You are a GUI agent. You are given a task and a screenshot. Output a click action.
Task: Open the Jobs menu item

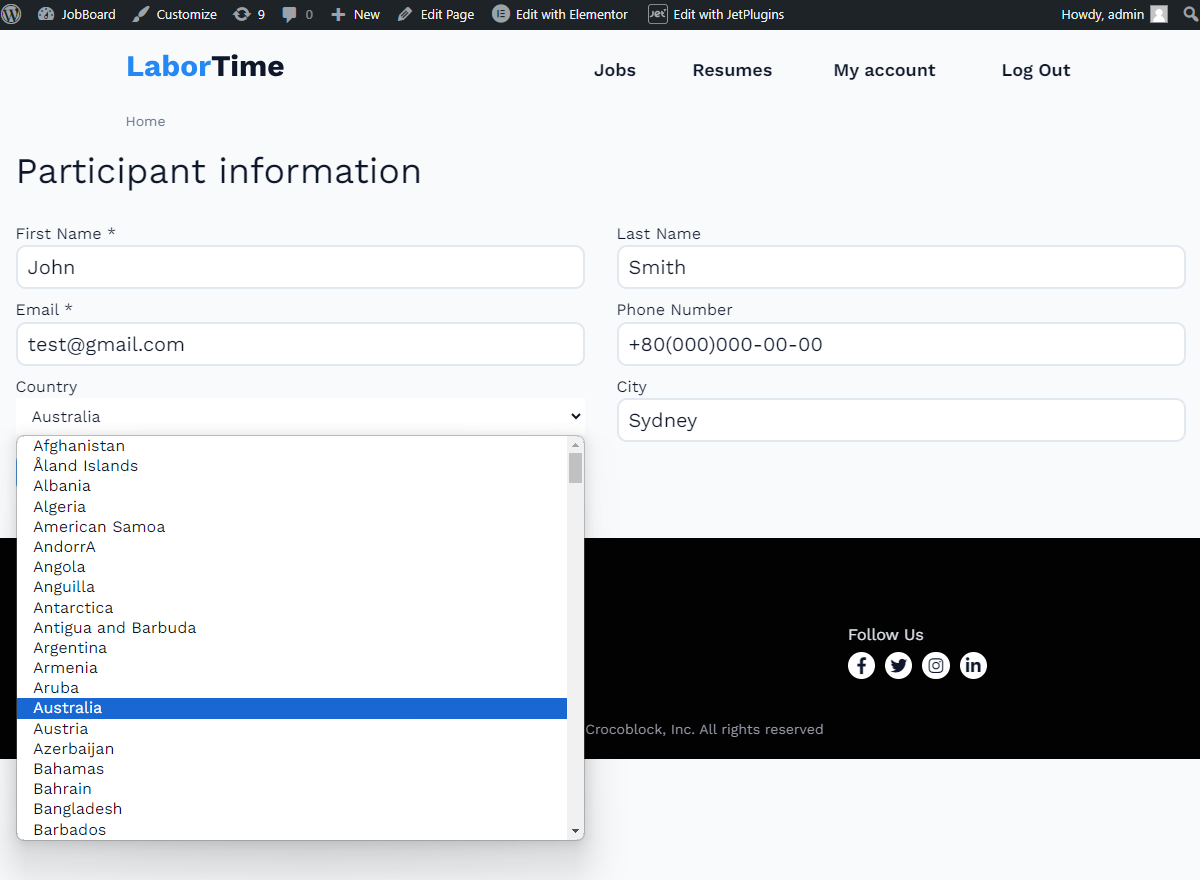(614, 70)
